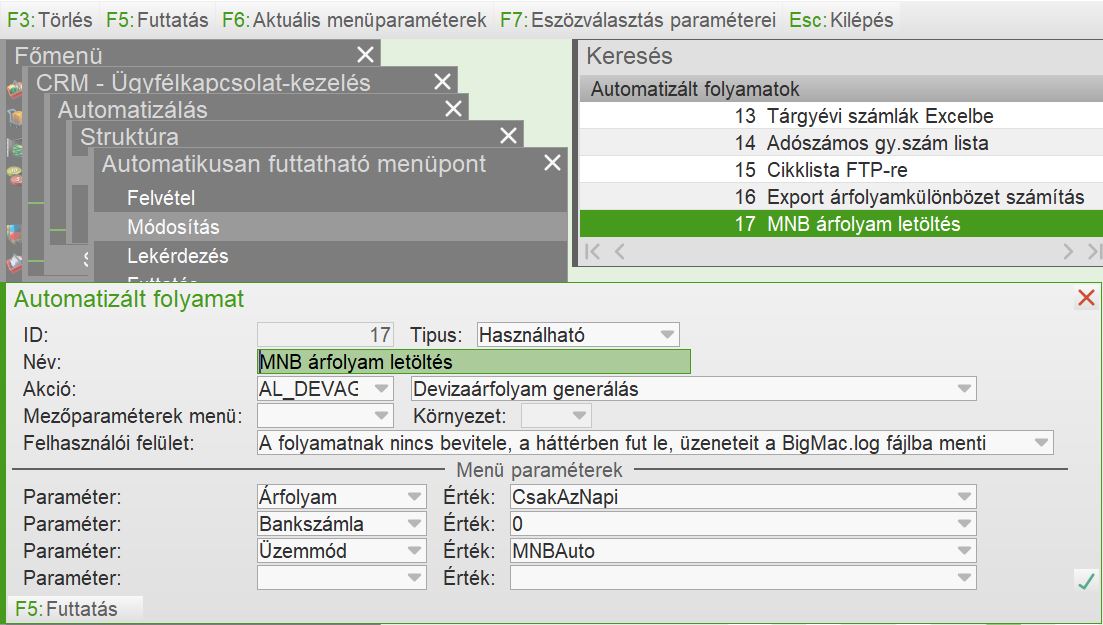Close the Struktúra panel
1103x625 pixels.
508,136
